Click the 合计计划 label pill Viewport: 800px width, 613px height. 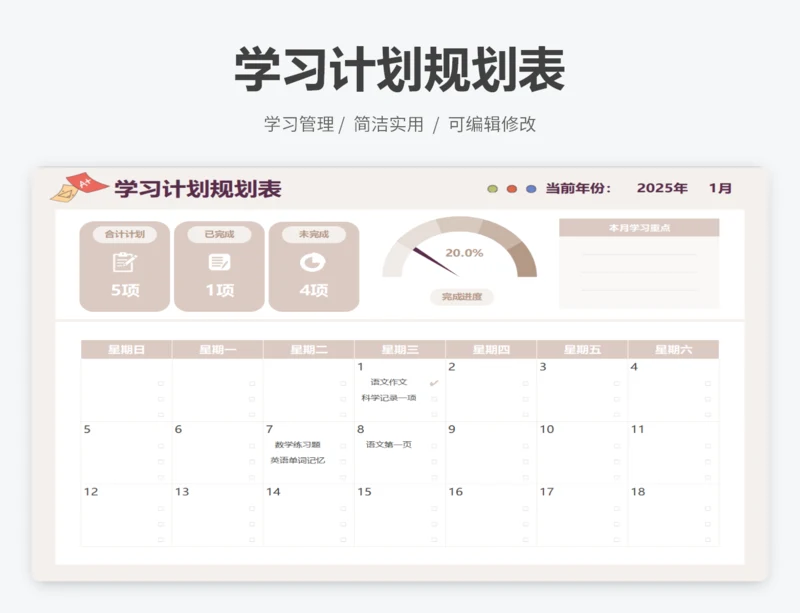pyautogui.click(x=124, y=234)
